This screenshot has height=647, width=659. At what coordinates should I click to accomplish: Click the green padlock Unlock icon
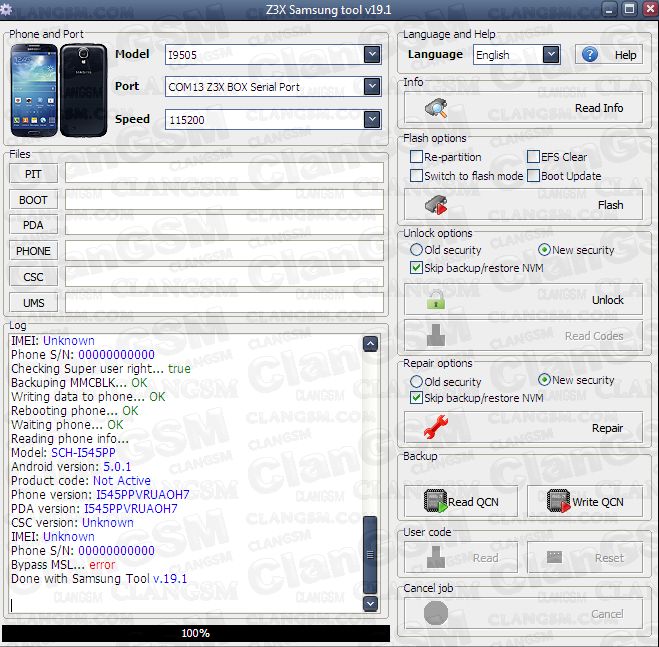pos(436,299)
